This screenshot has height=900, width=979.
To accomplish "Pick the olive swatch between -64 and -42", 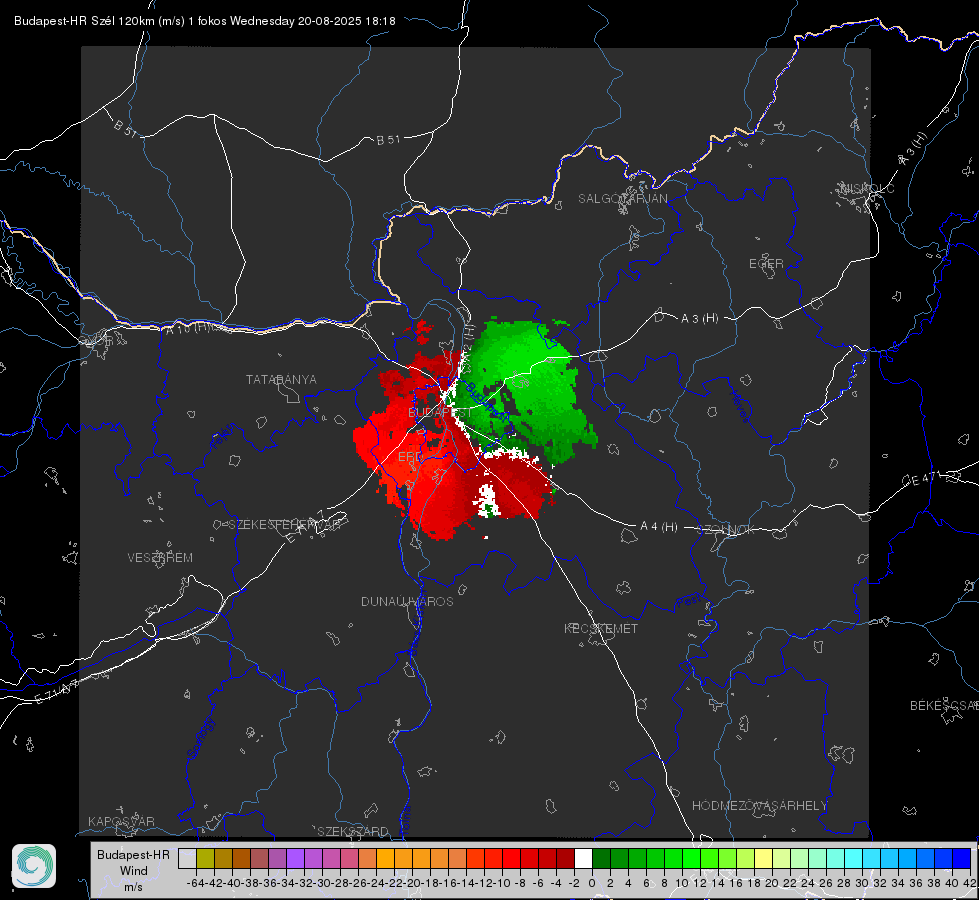I will [205, 858].
